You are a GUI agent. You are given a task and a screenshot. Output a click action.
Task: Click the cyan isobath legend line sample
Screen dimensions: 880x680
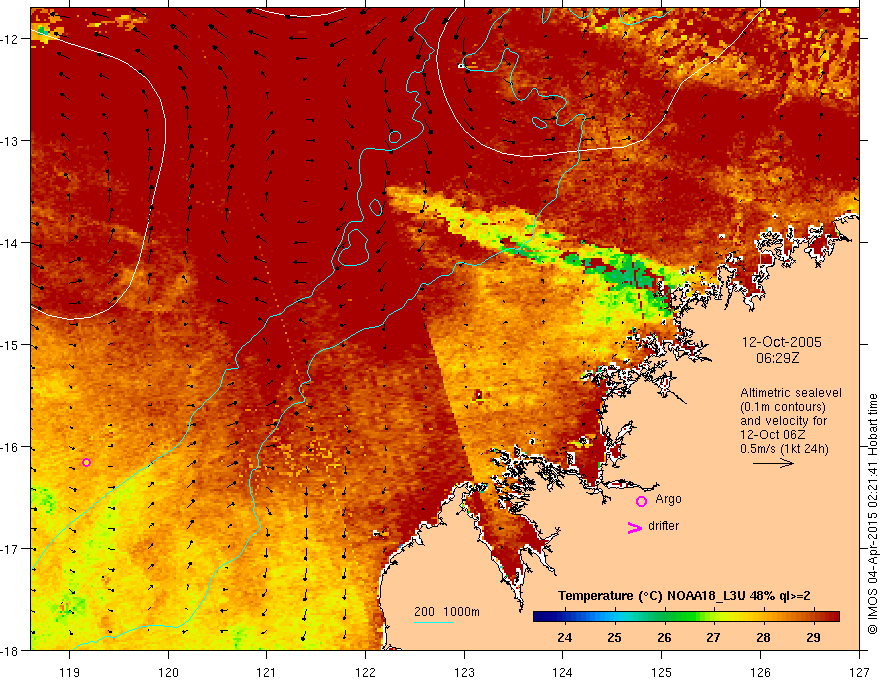(434, 622)
